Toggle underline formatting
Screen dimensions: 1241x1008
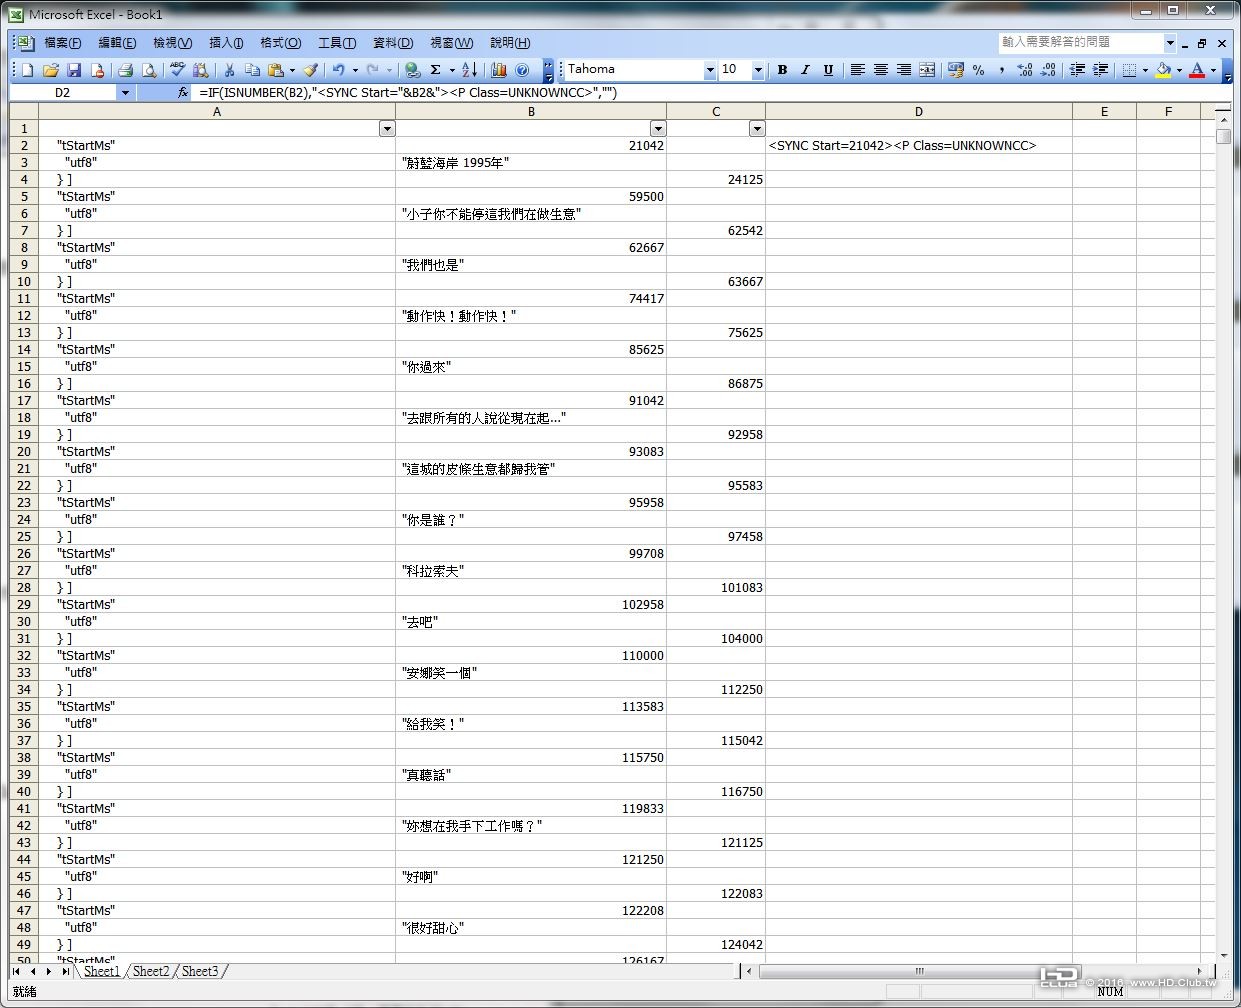[828, 70]
